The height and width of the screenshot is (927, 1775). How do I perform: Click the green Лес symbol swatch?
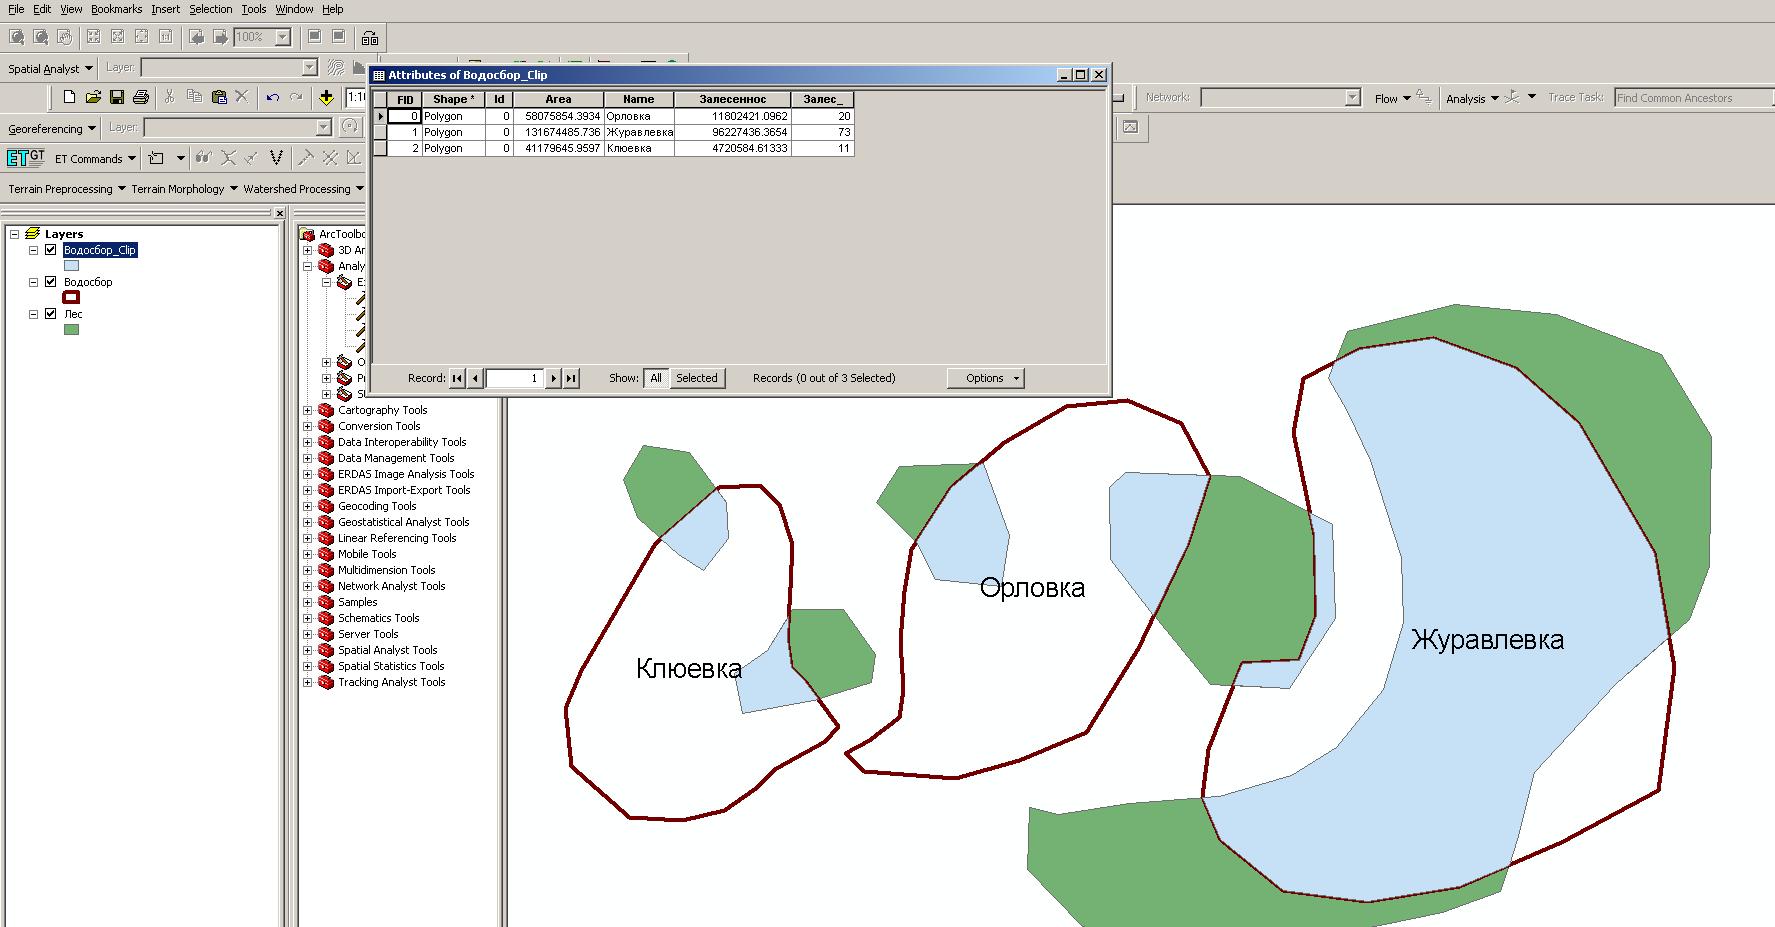tap(71, 329)
